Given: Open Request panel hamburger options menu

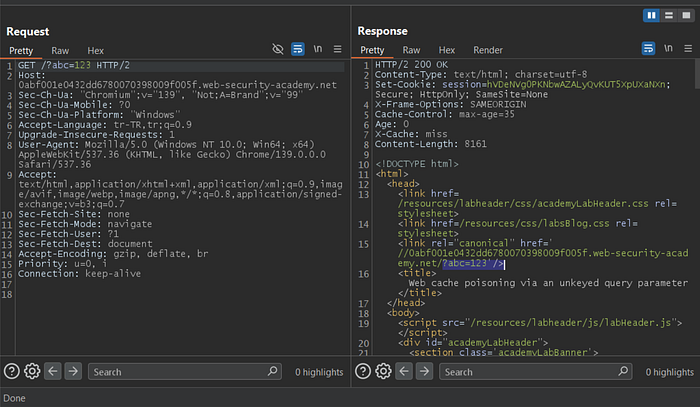Looking at the screenshot, I should point(338,49).
